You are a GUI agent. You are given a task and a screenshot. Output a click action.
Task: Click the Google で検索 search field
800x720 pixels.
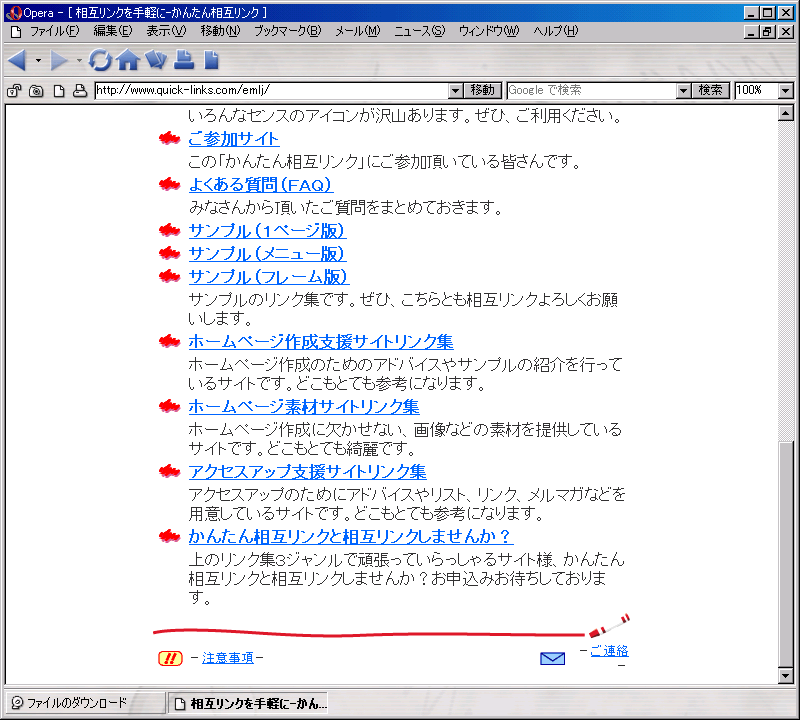592,91
